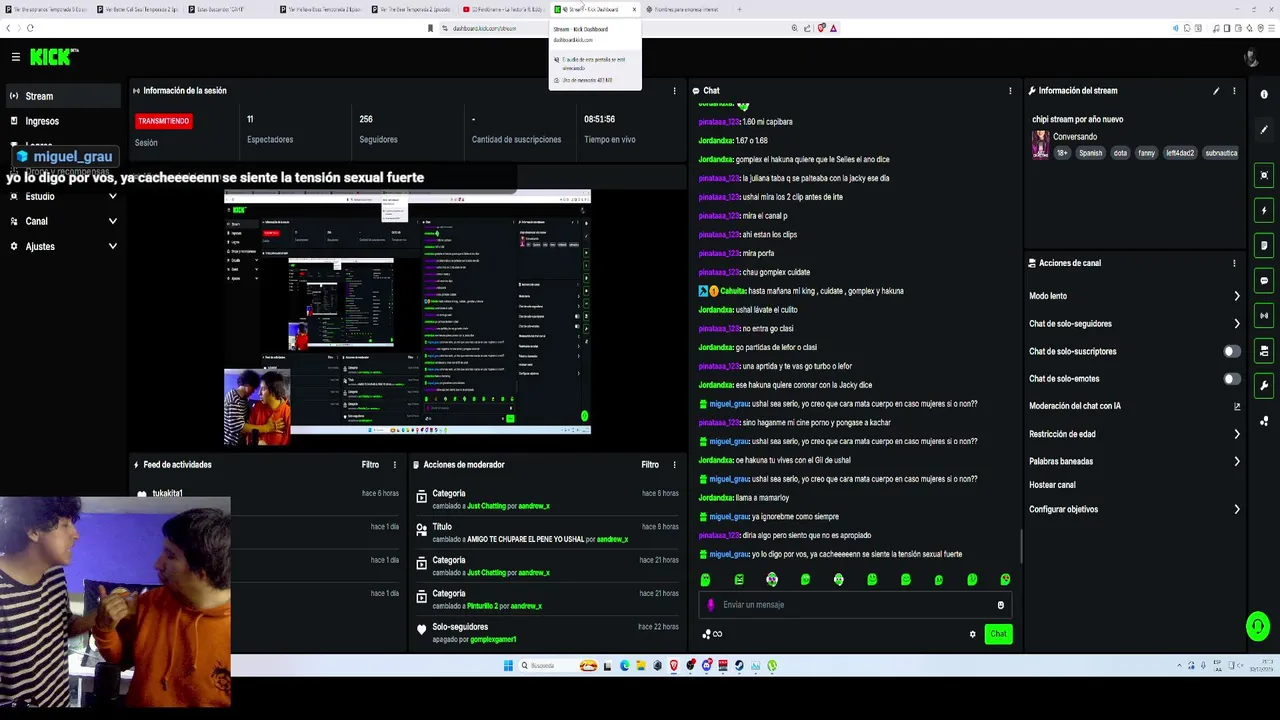Switch to Stream - Kick Dashboard tab
The width and height of the screenshot is (1280, 720).
pyautogui.click(x=594, y=9)
